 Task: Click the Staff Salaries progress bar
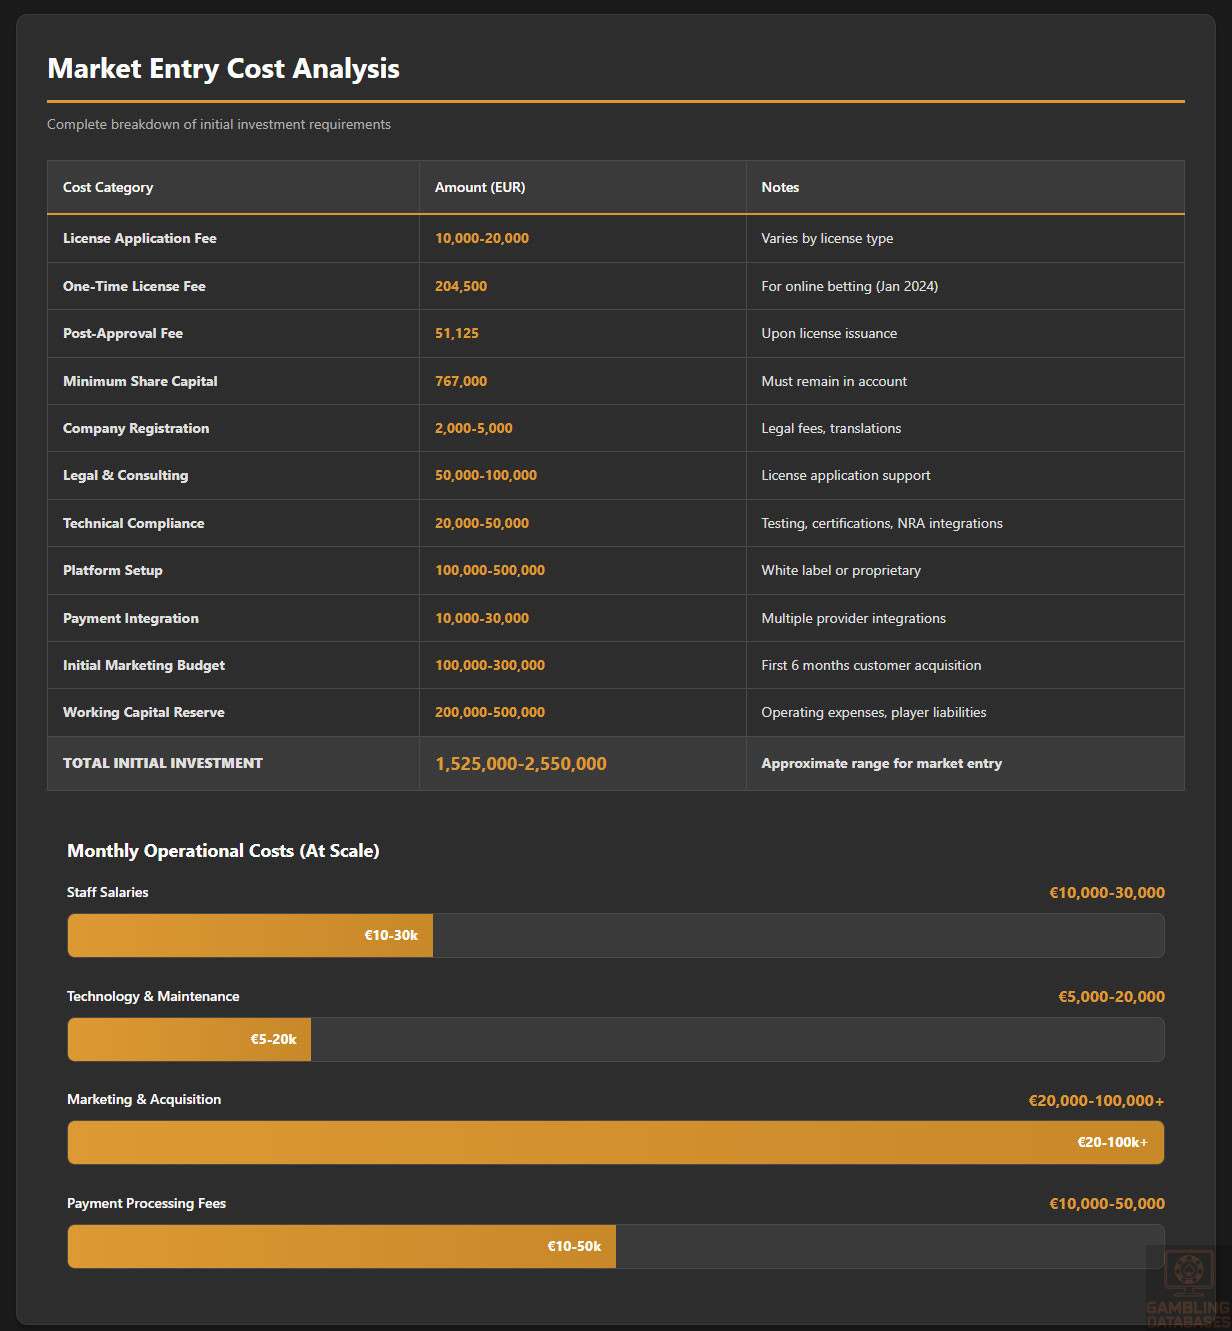coord(615,935)
